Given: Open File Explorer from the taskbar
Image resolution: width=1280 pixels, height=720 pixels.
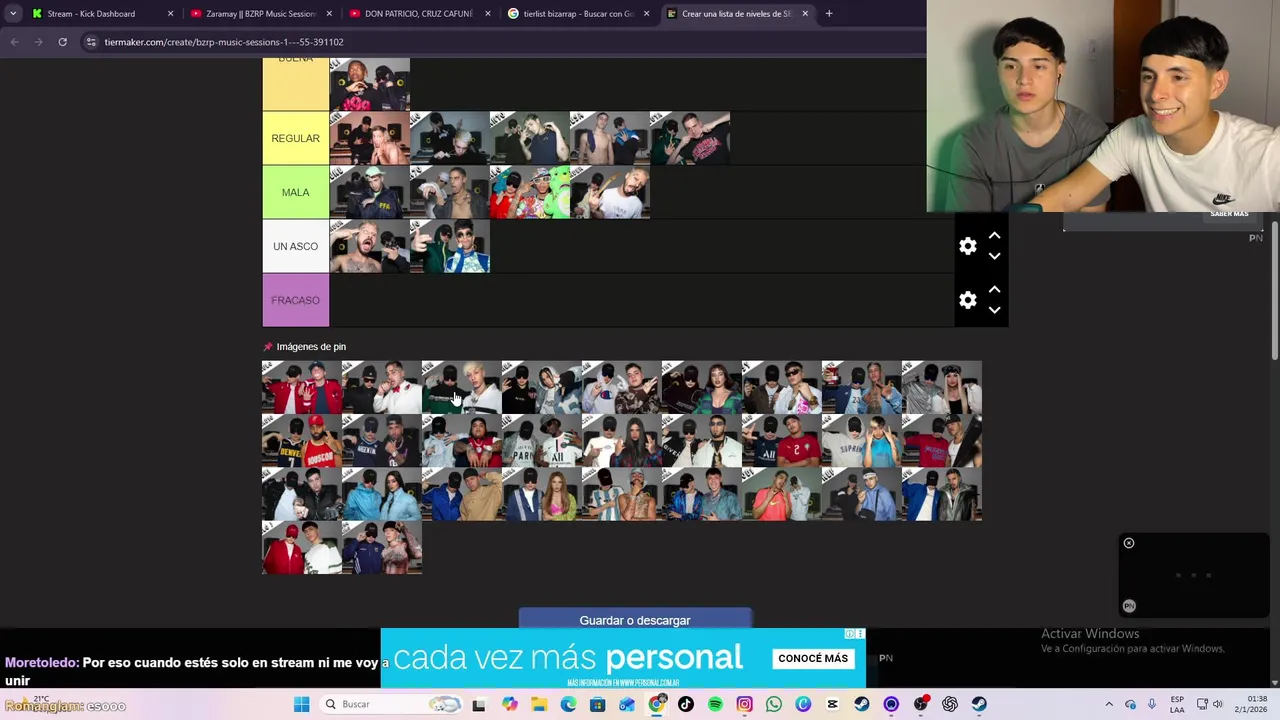Looking at the screenshot, I should pos(539,704).
